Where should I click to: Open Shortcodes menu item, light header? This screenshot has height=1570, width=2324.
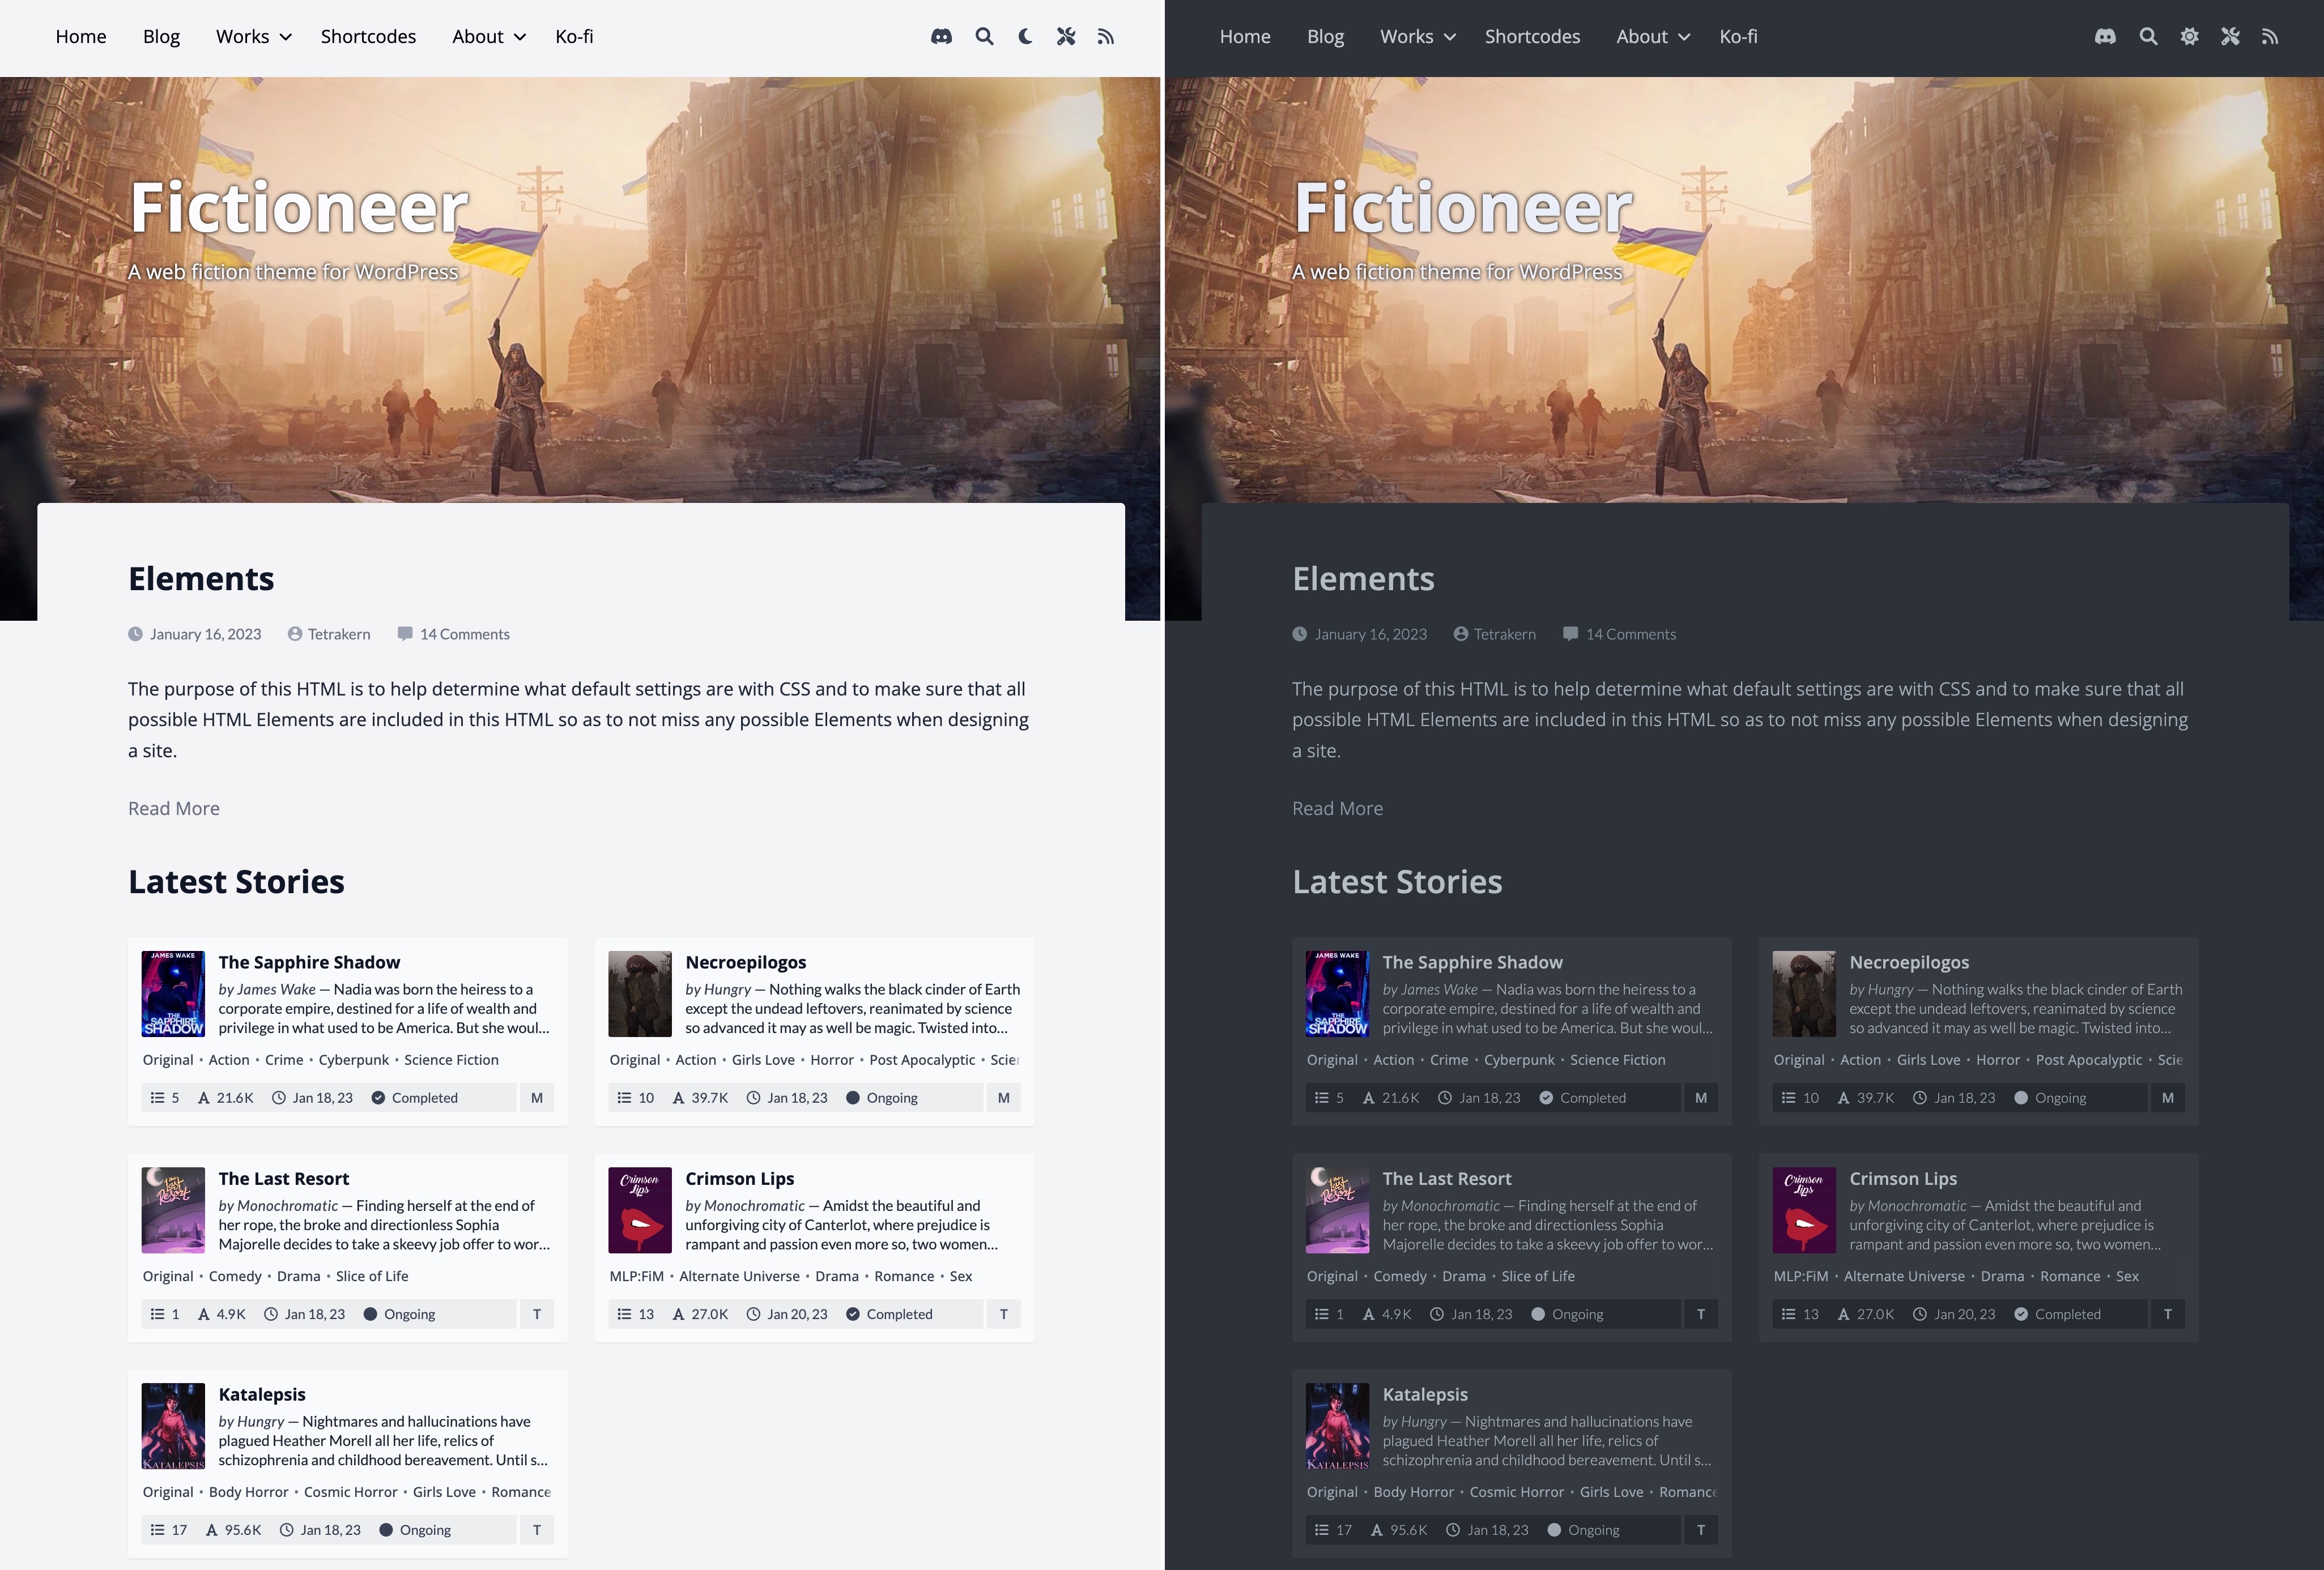click(x=368, y=37)
